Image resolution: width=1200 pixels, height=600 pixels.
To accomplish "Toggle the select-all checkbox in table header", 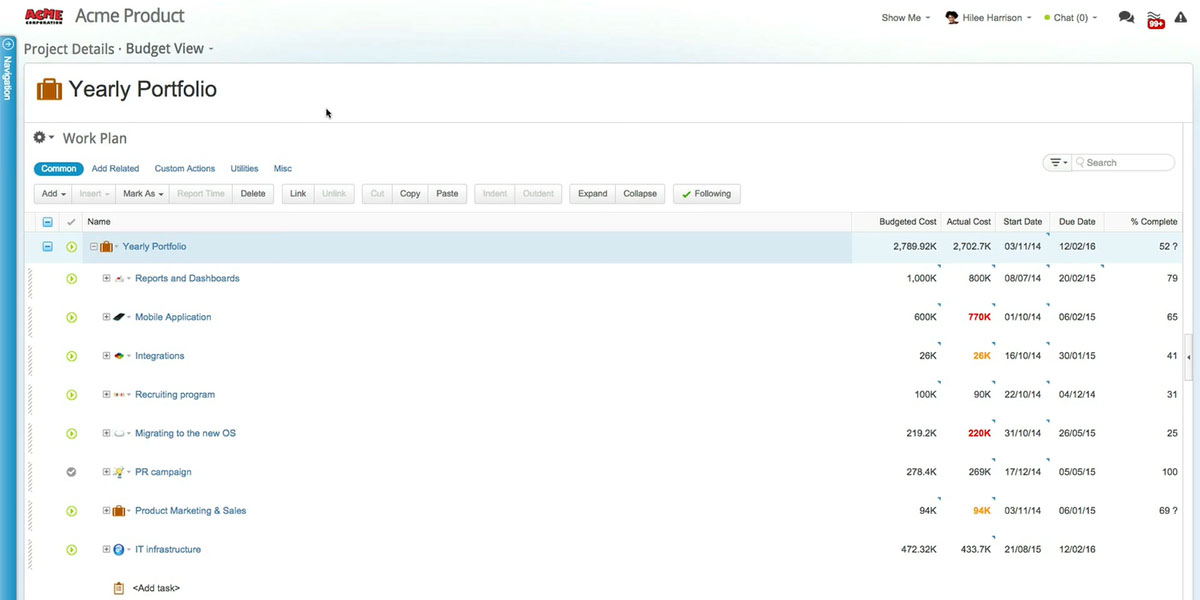I will (x=47, y=221).
